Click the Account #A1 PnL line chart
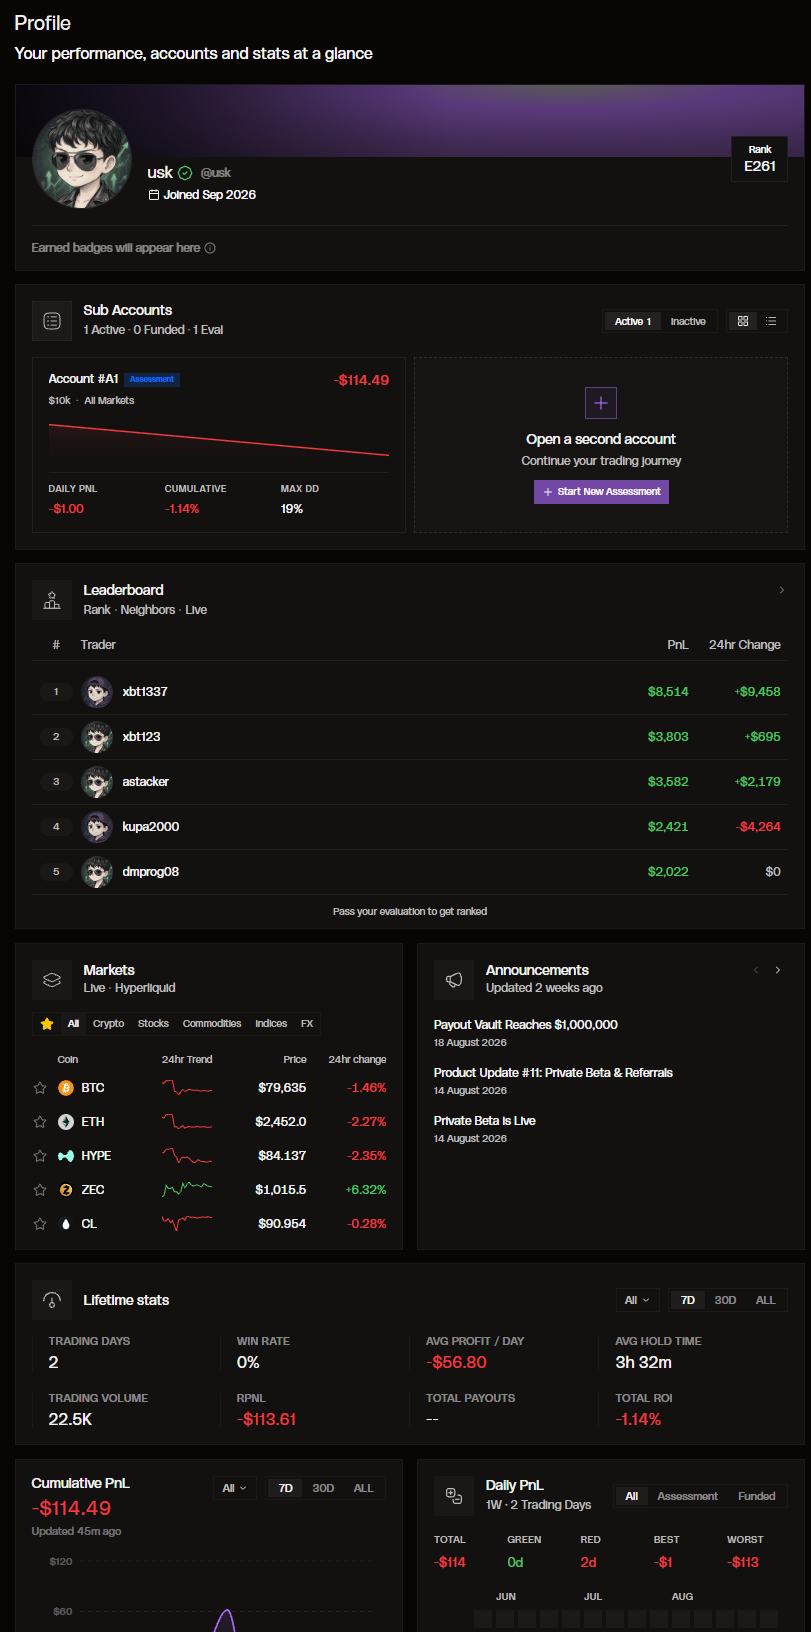The image size is (811, 1632). tap(219, 440)
